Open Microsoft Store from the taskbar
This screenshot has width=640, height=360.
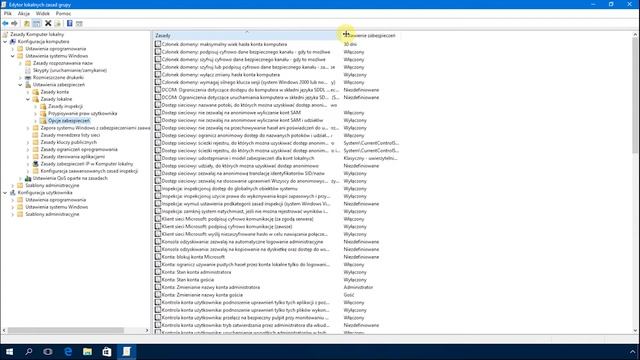107,351
